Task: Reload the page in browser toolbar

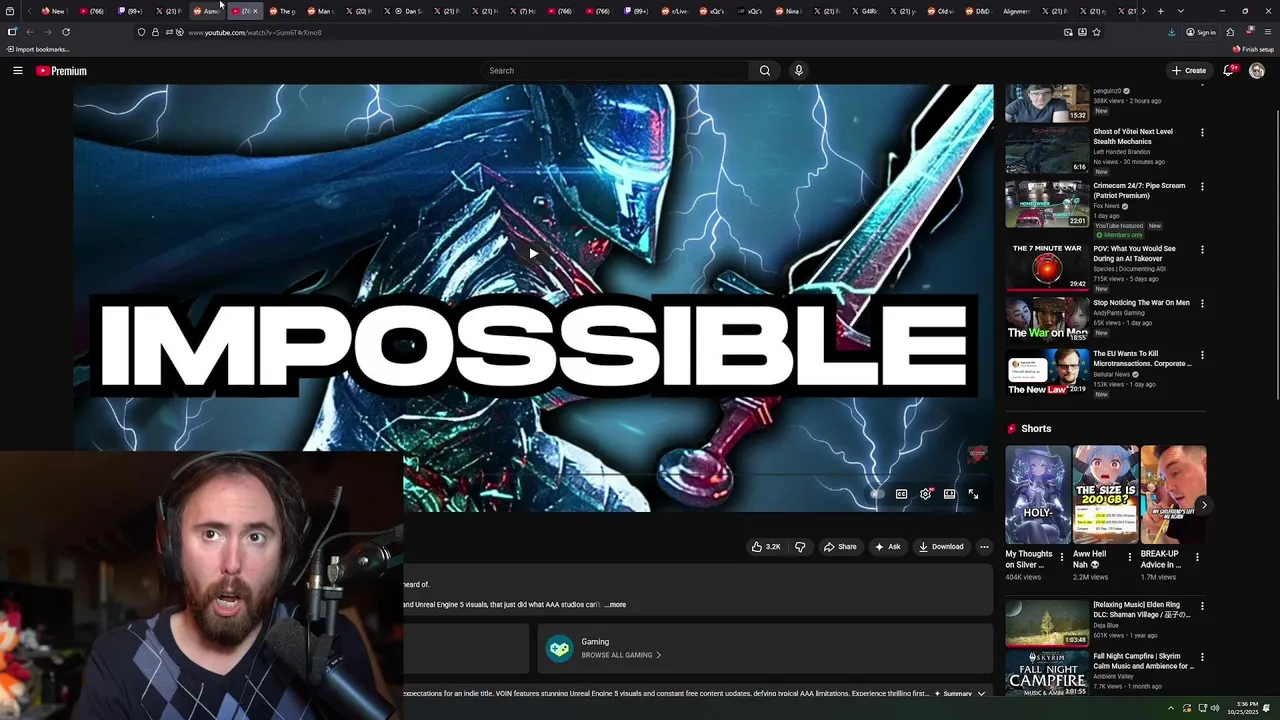Action: click(66, 32)
